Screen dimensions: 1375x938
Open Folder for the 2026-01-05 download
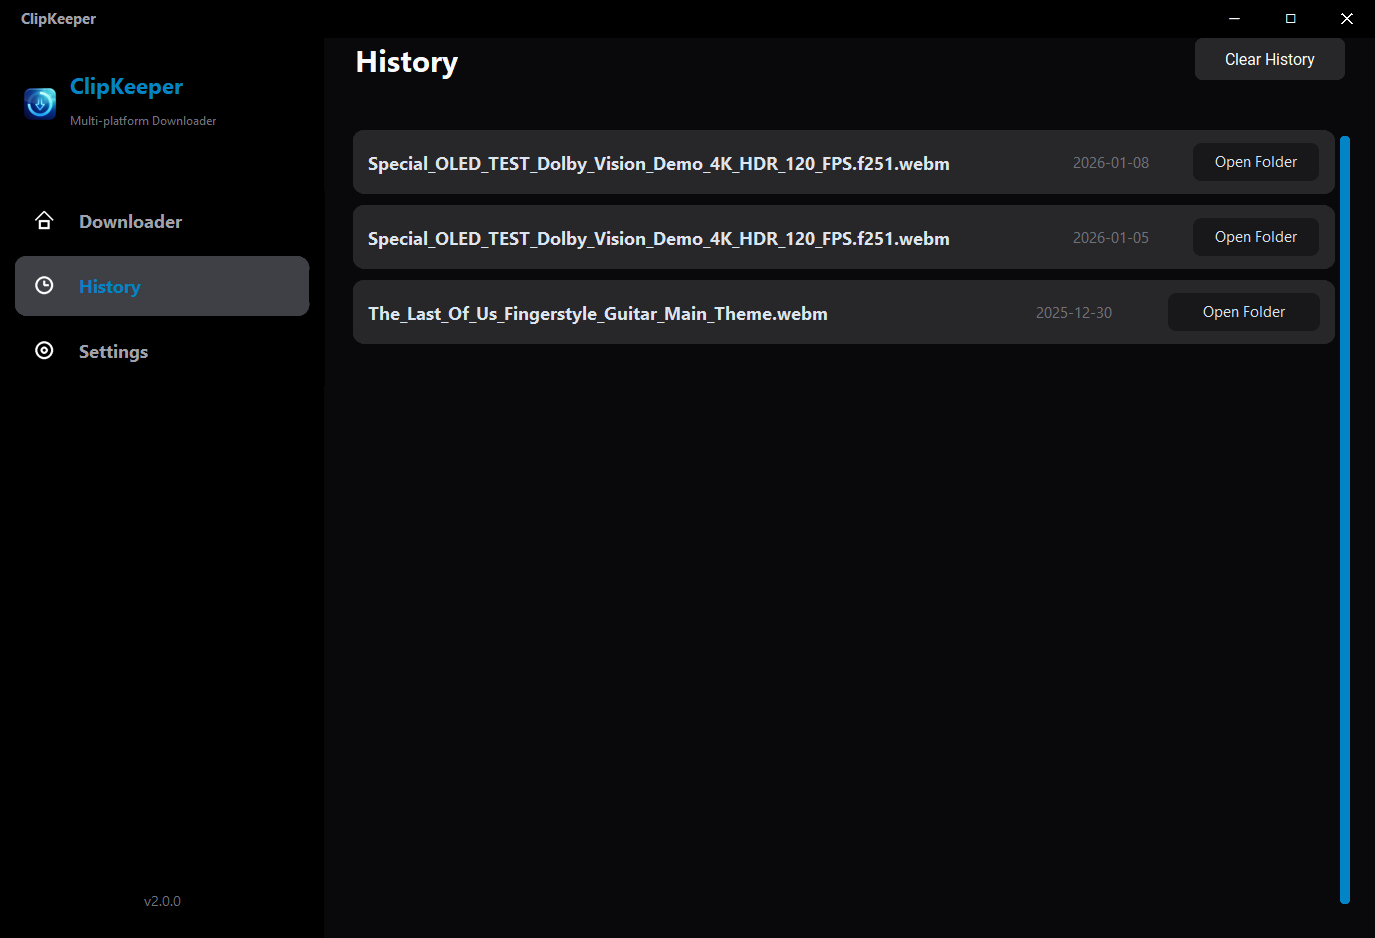[x=1255, y=237]
